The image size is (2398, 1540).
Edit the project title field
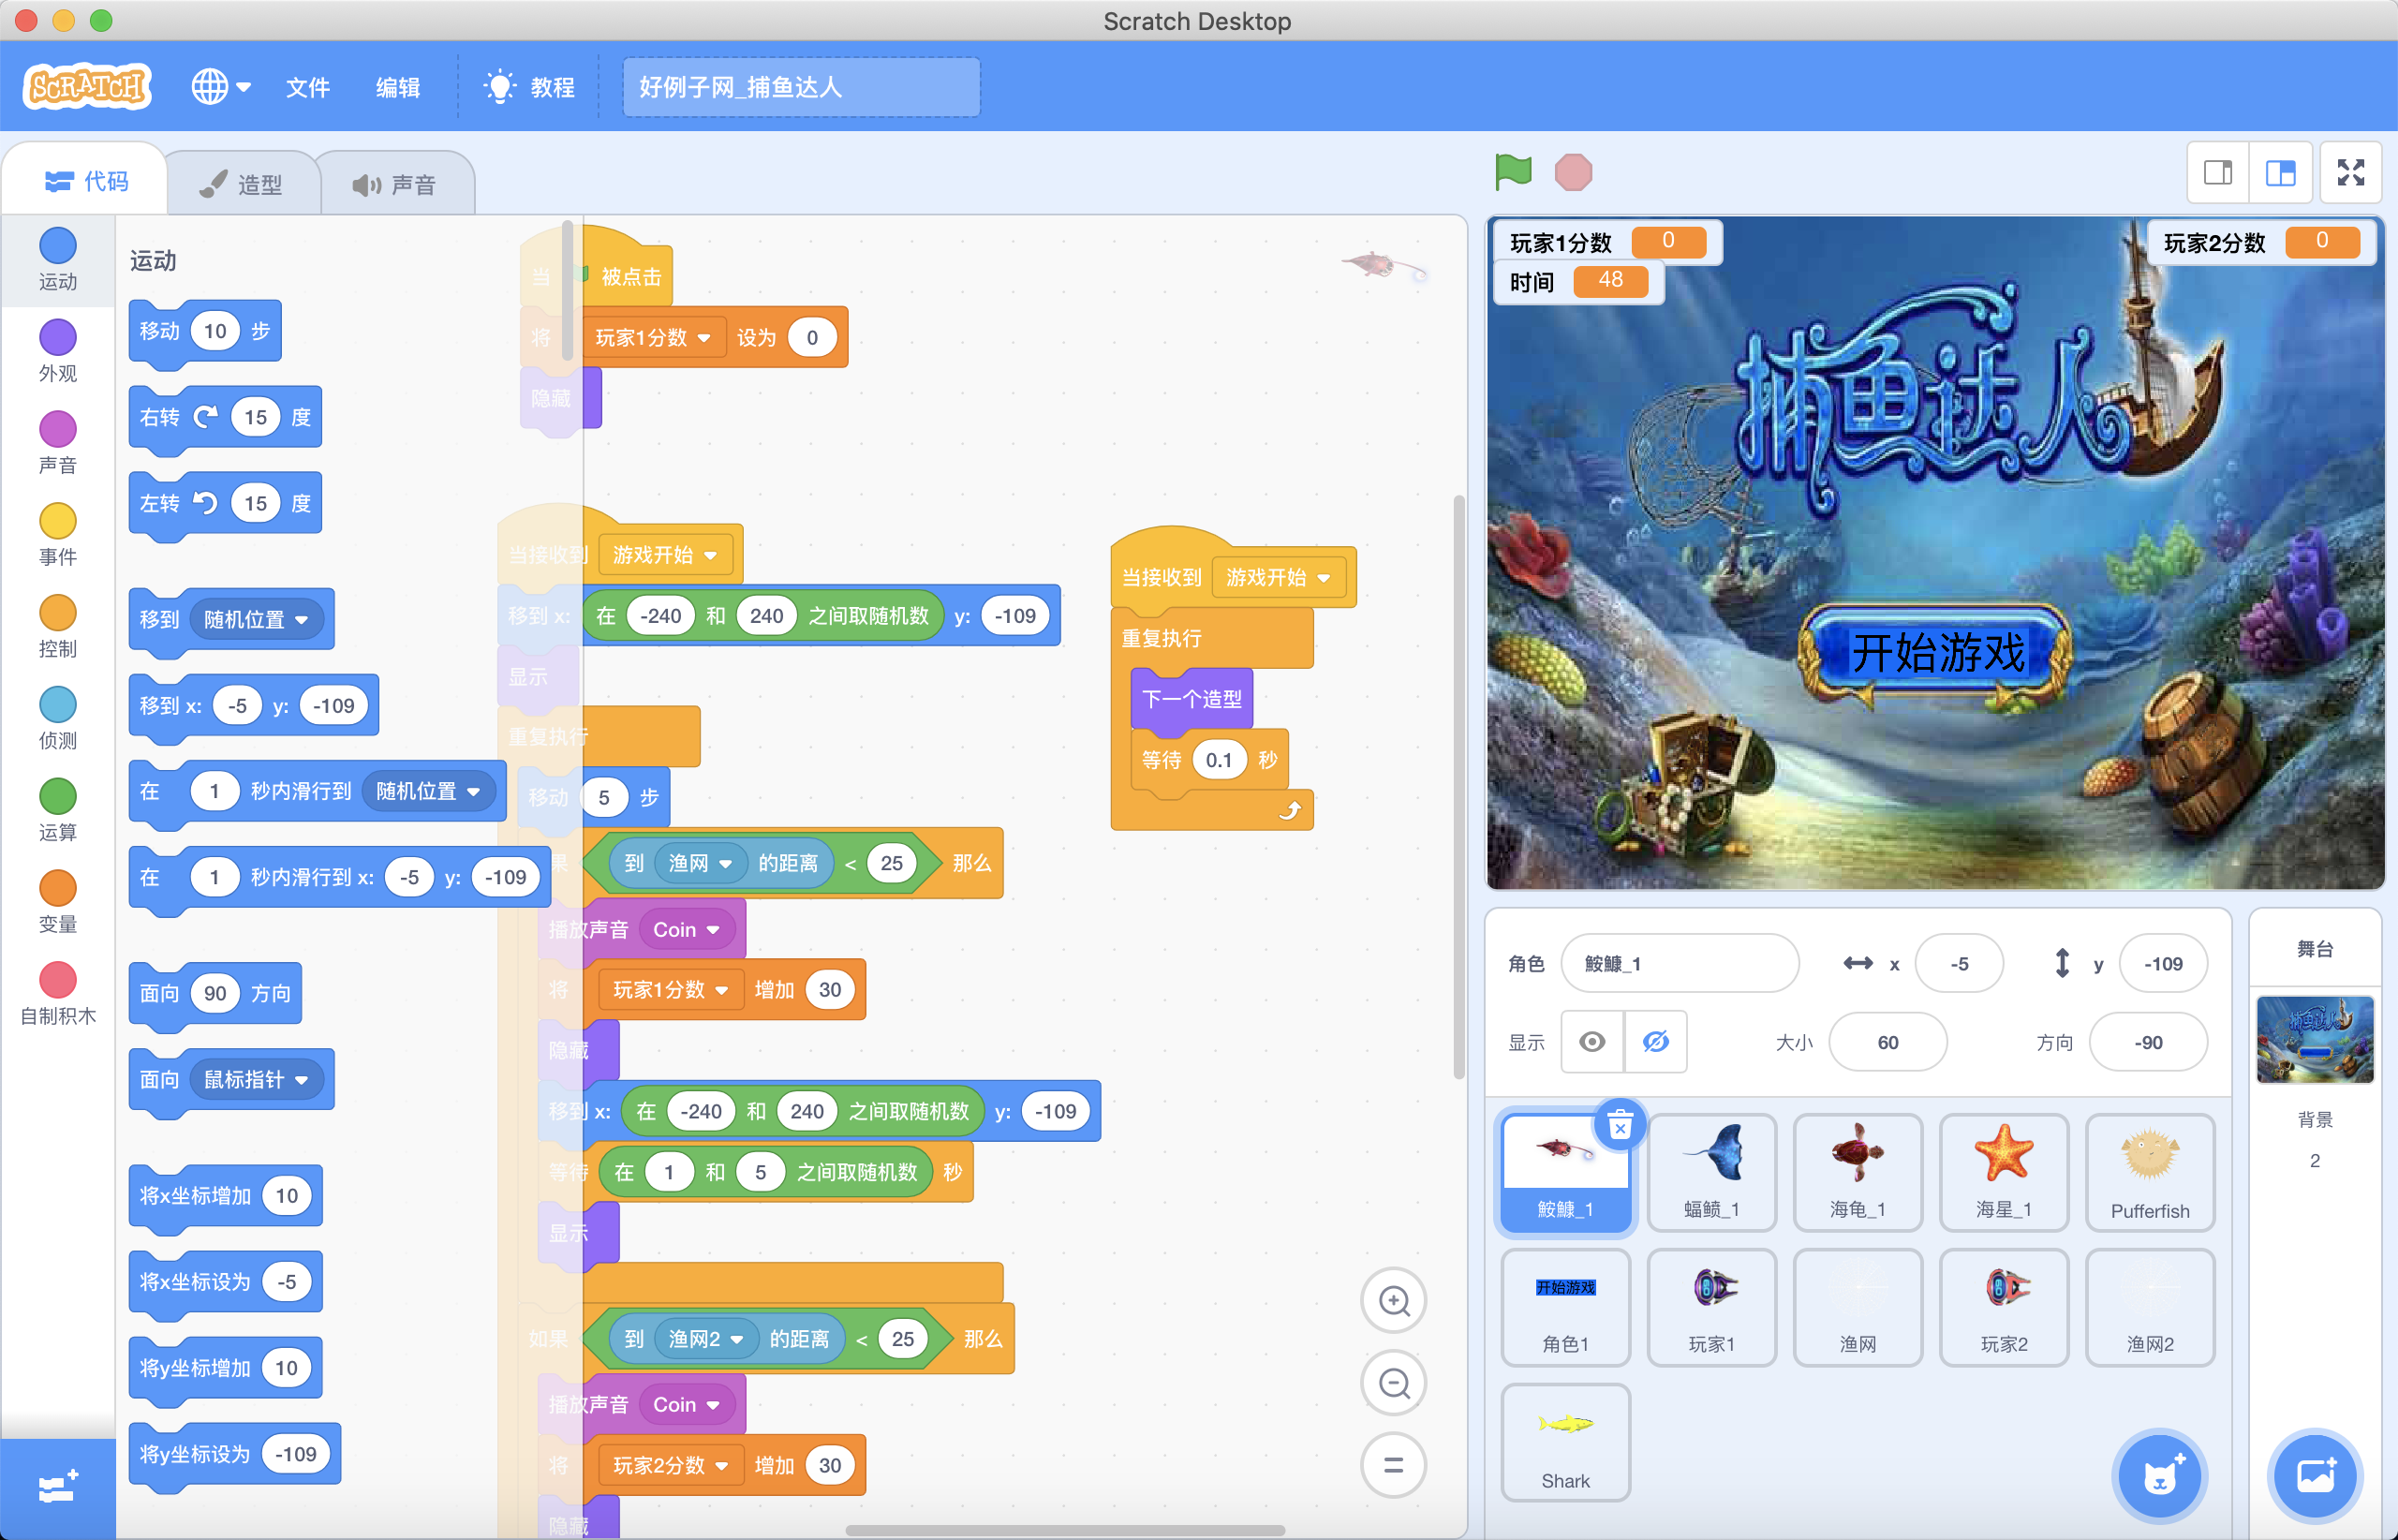click(801, 87)
